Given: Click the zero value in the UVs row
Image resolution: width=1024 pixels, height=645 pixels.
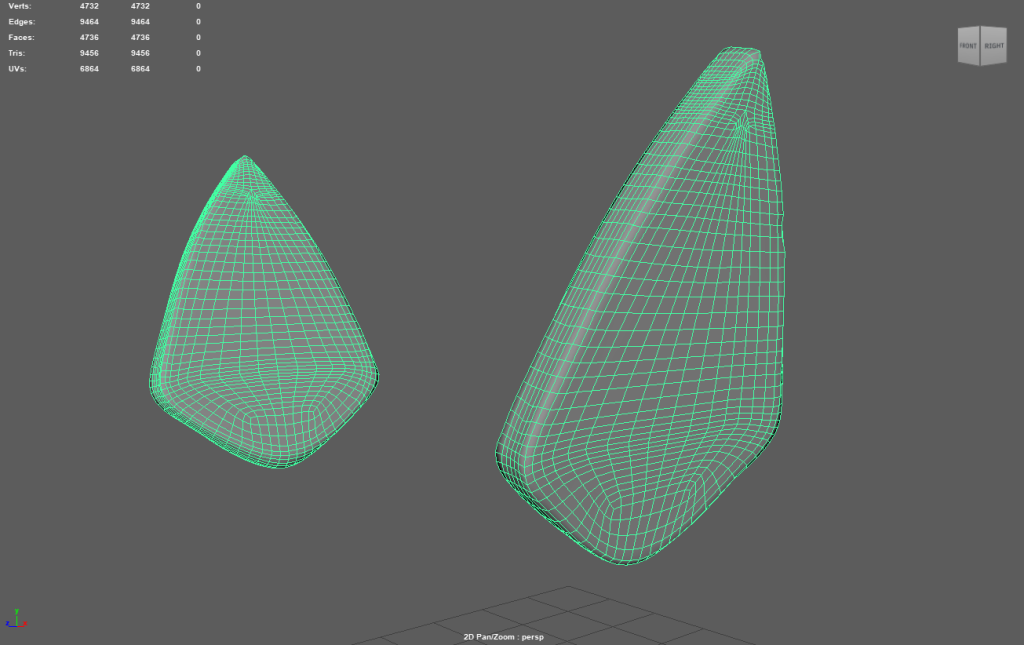Looking at the screenshot, I should [198, 68].
